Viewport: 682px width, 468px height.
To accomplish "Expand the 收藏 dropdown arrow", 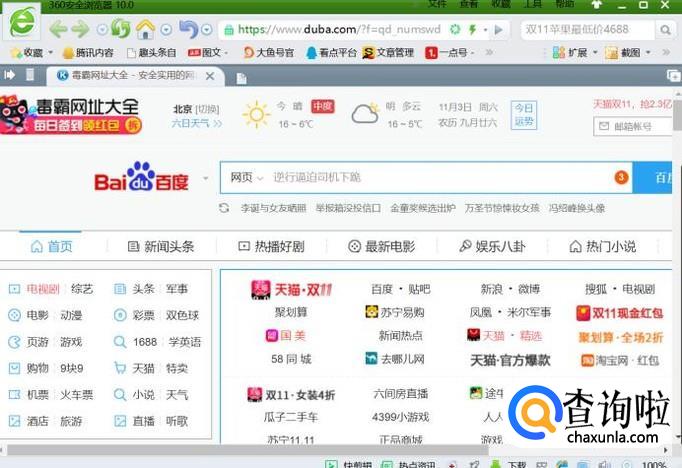I will click(x=50, y=53).
